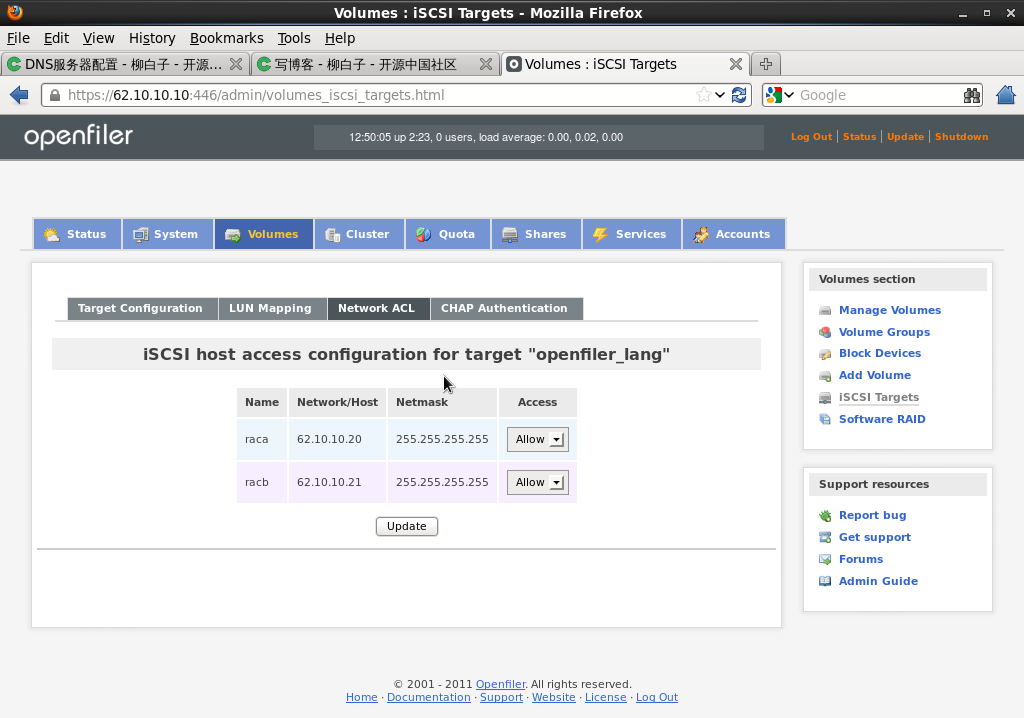
Task: Click the Firefox back arrow button
Action: pos(18,95)
